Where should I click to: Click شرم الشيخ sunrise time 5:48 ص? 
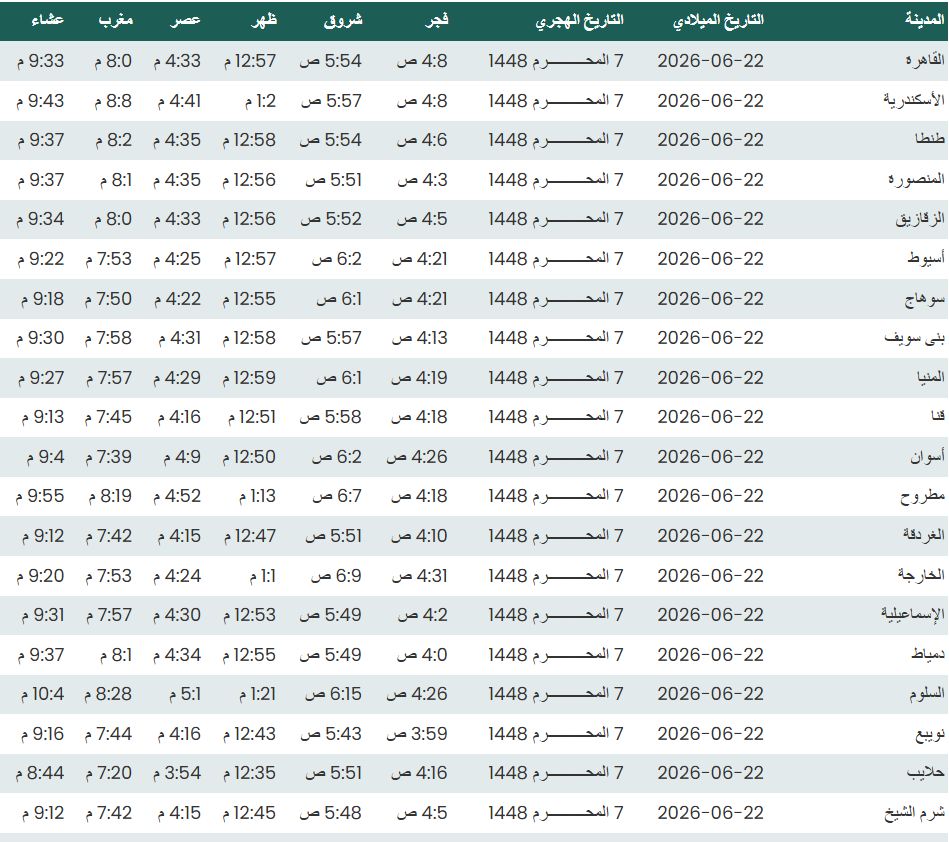point(330,813)
